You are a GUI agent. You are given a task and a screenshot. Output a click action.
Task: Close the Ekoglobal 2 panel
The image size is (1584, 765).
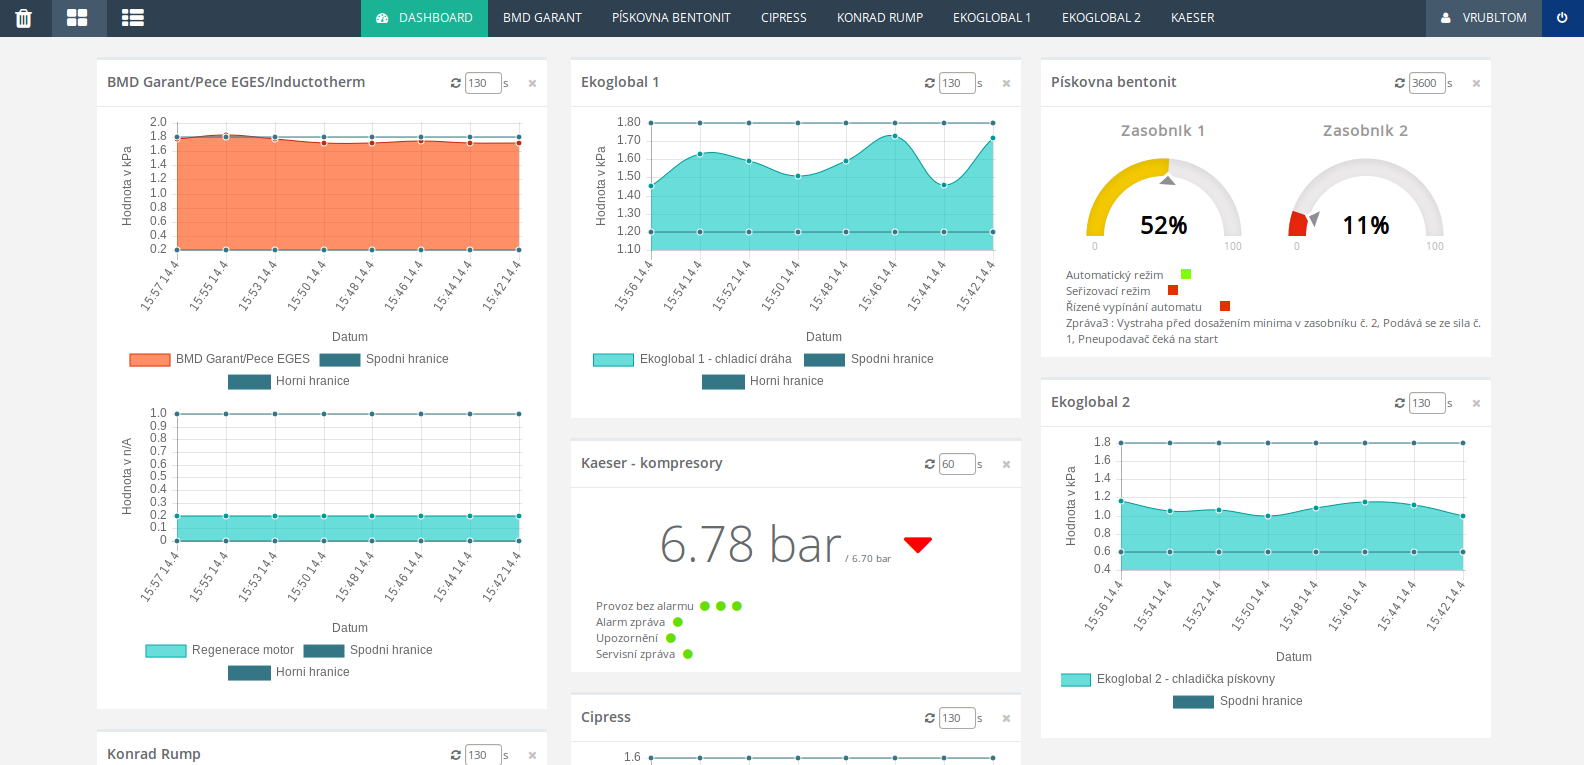tap(1476, 403)
